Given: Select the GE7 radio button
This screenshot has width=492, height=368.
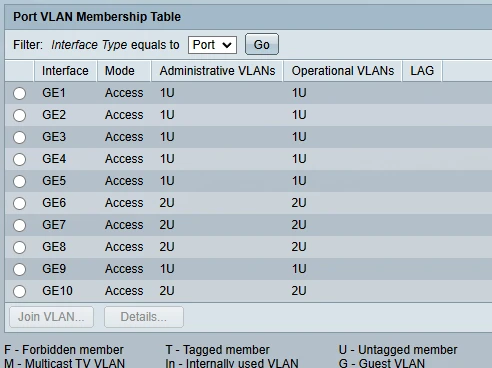Looking at the screenshot, I should coord(19,225).
